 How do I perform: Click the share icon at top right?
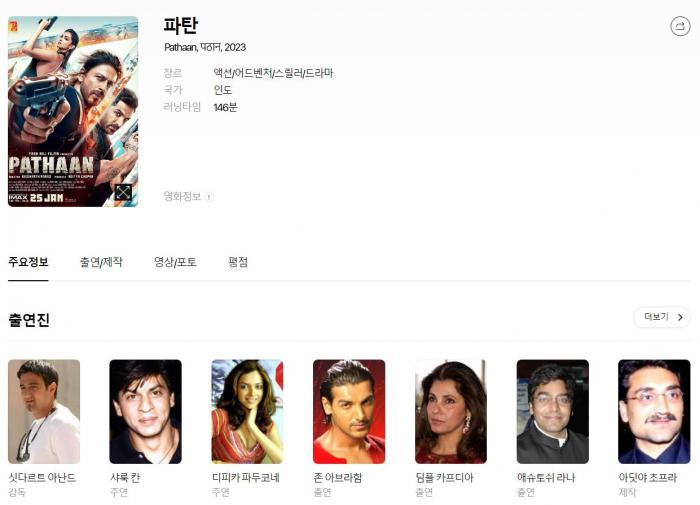(680, 26)
